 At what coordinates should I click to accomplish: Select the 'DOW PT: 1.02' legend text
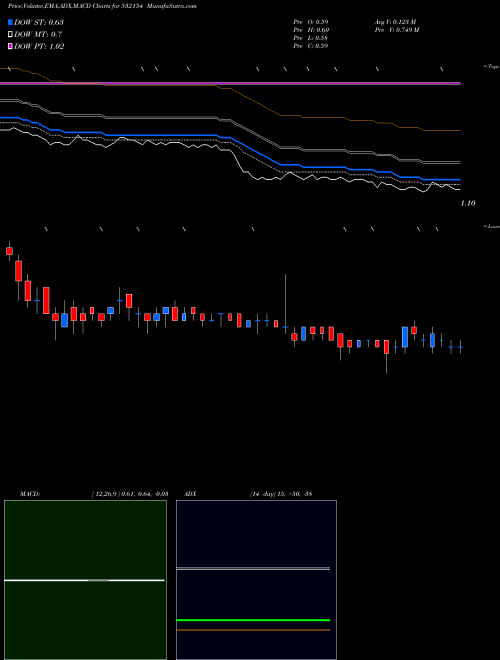[x=39, y=46]
